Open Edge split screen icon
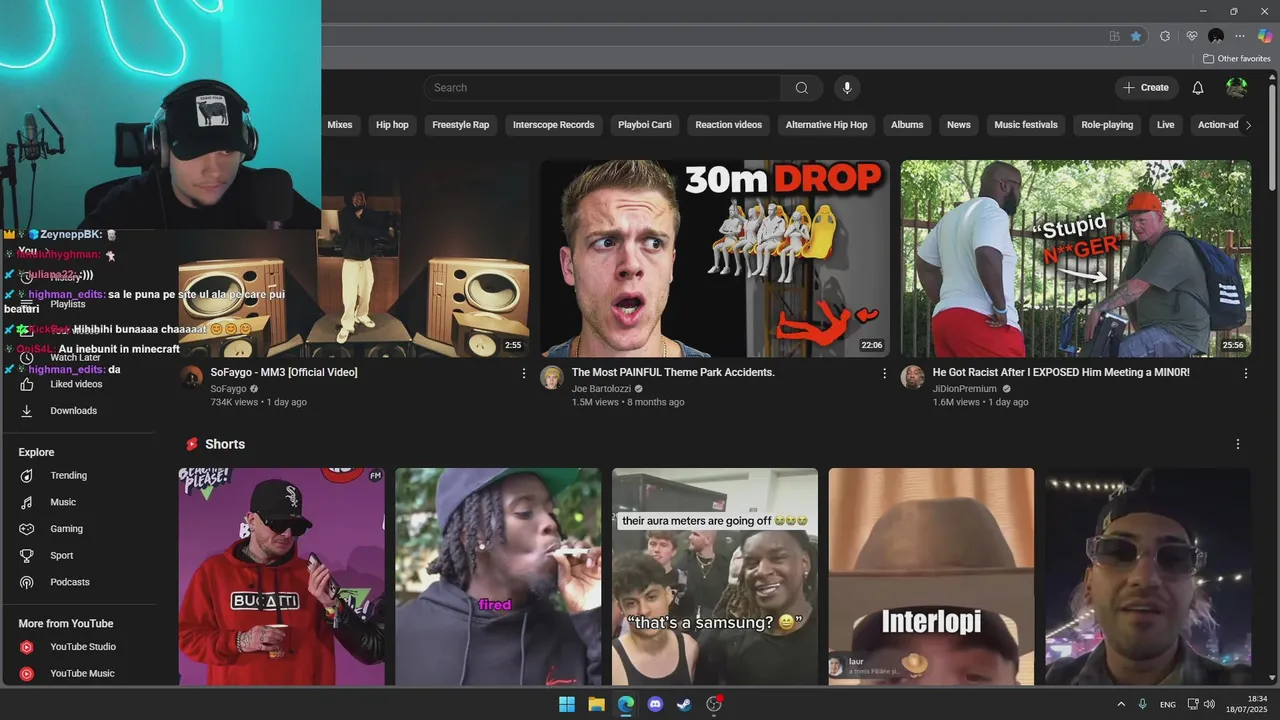 coord(1114,36)
